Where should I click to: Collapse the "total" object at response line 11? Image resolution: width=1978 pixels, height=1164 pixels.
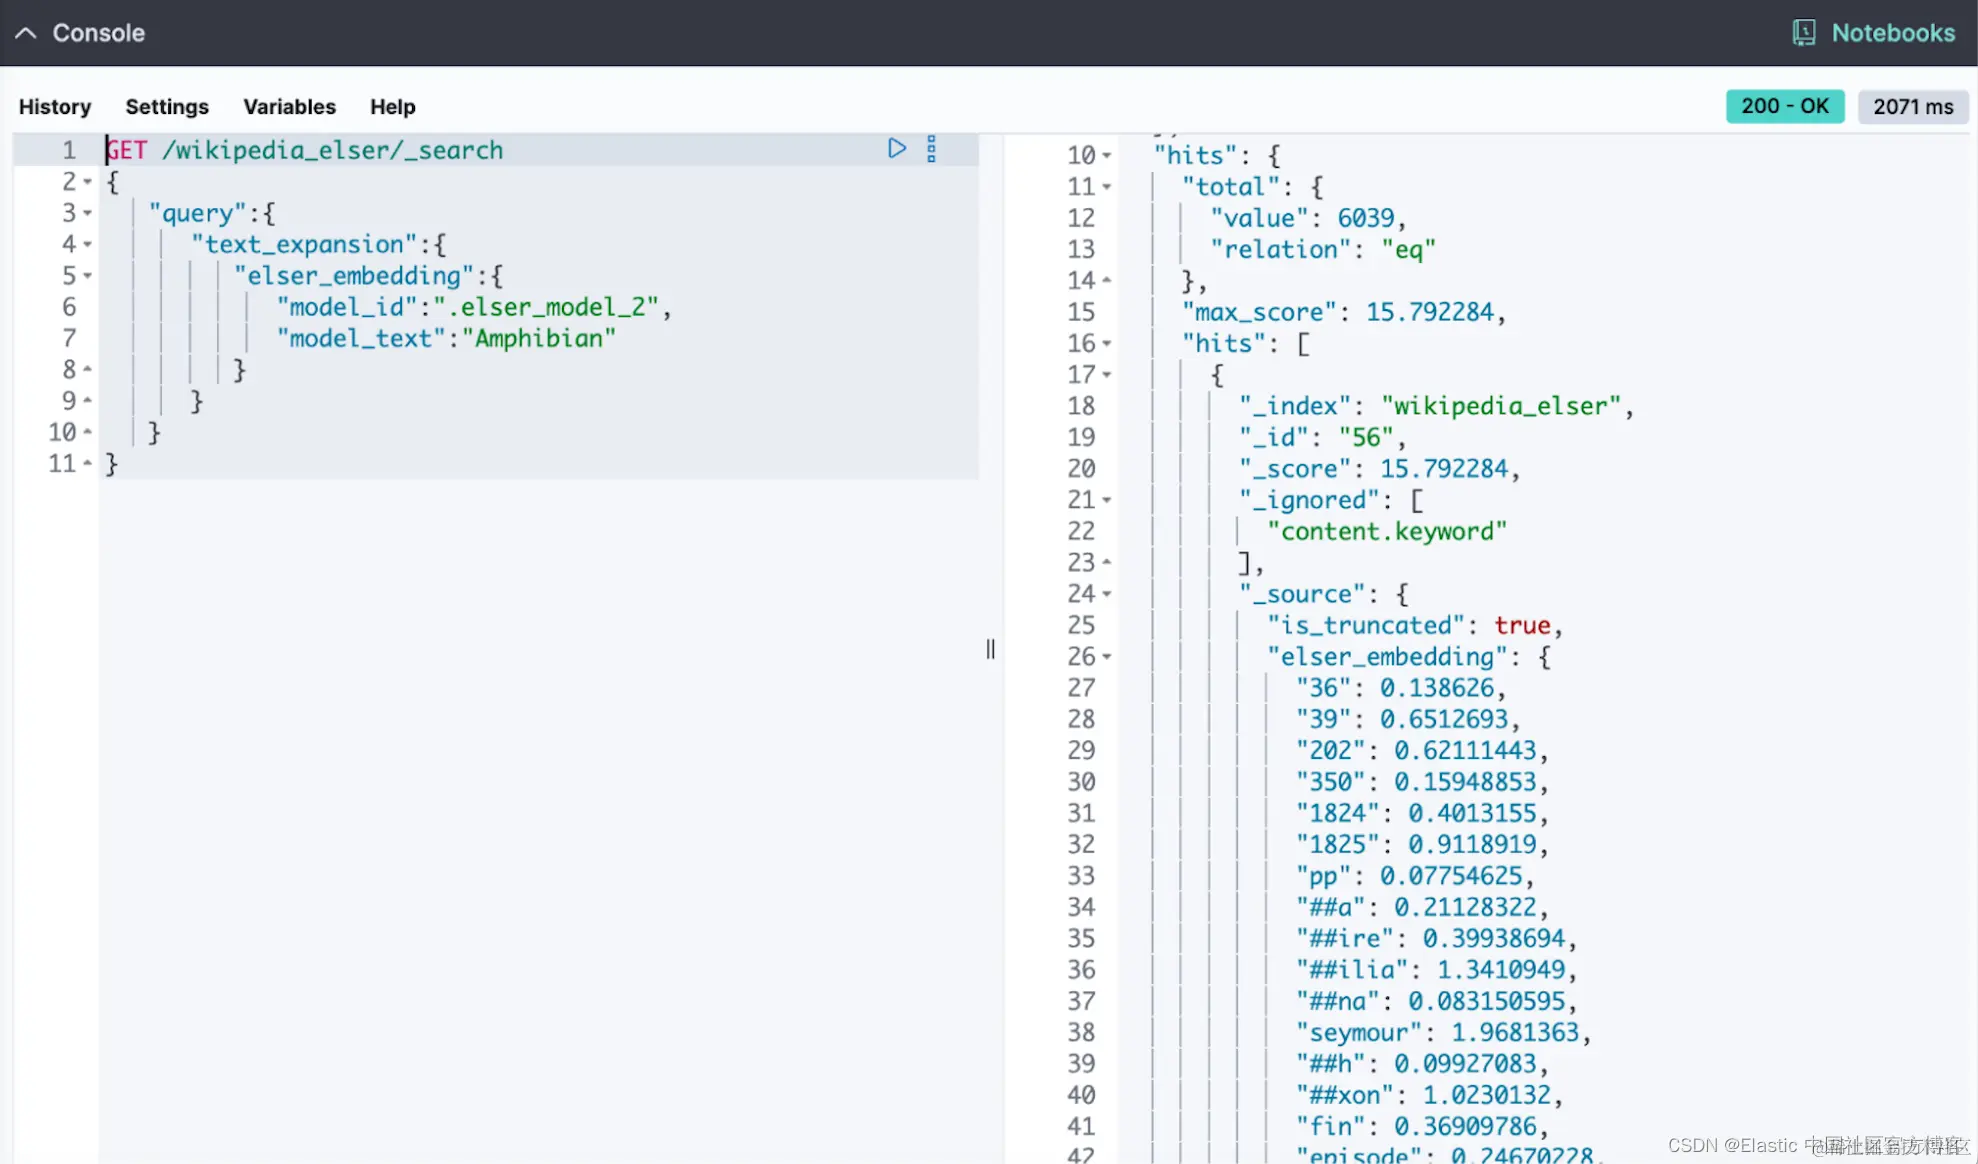click(x=1107, y=187)
